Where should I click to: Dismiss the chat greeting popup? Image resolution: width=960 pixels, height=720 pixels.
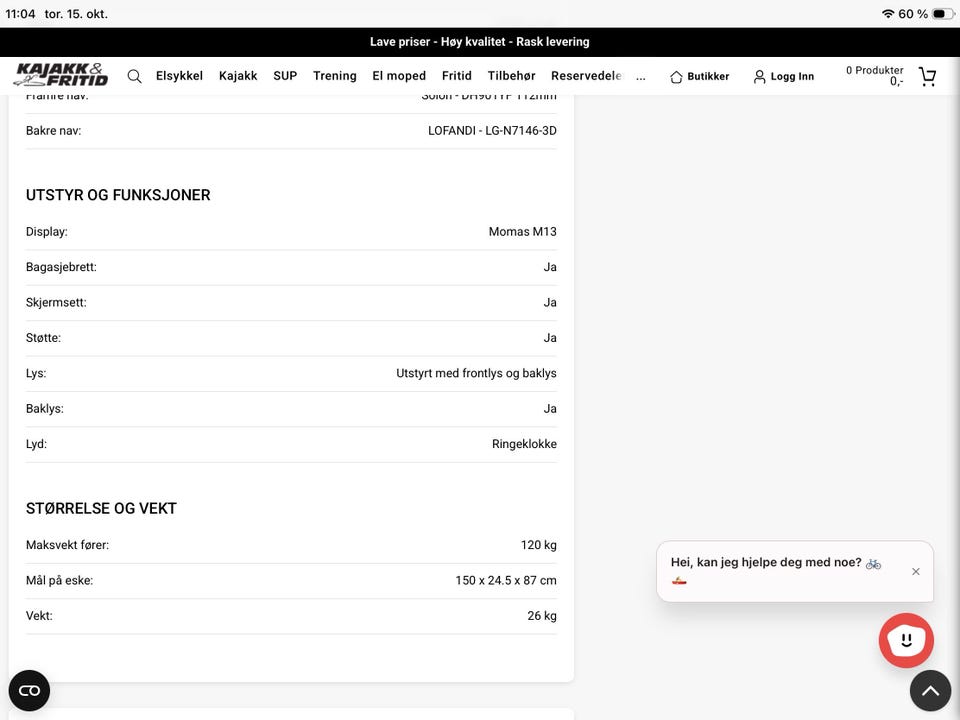tap(916, 571)
